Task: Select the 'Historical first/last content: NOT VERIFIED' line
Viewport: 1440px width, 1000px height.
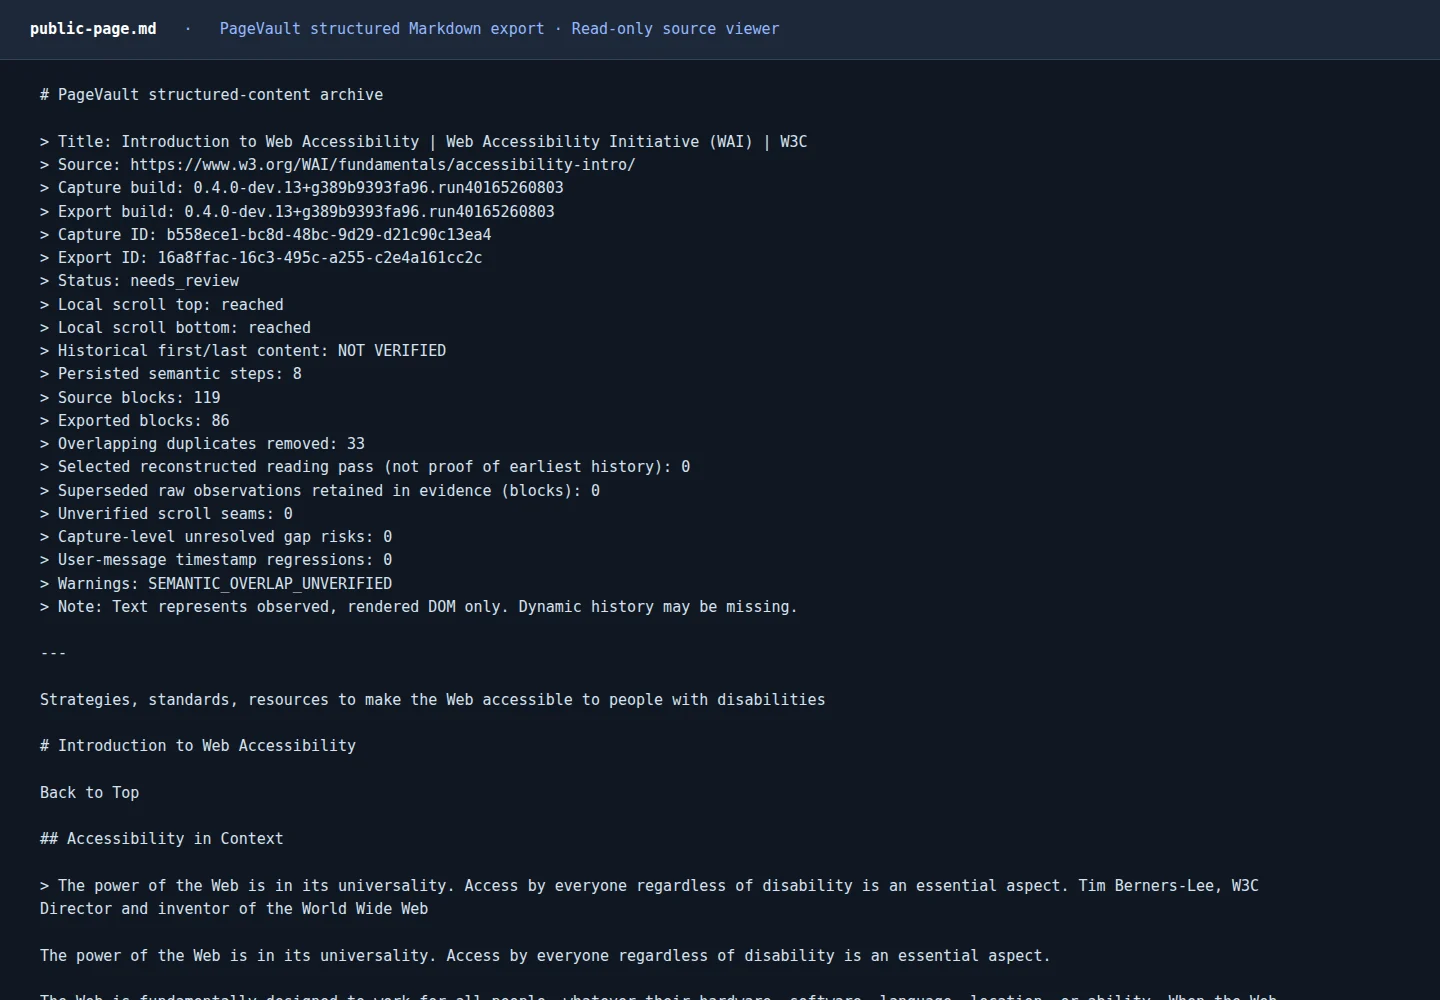Action: pyautogui.click(x=243, y=351)
